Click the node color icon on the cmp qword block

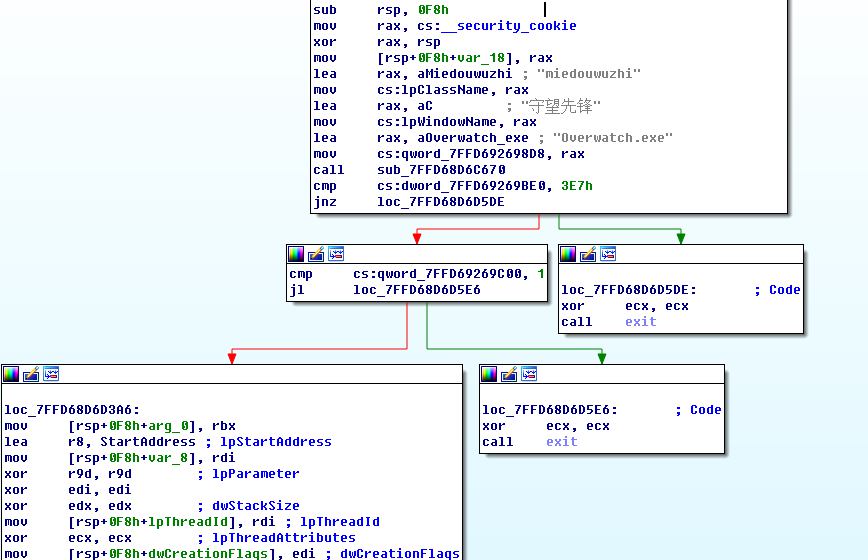click(x=296, y=254)
